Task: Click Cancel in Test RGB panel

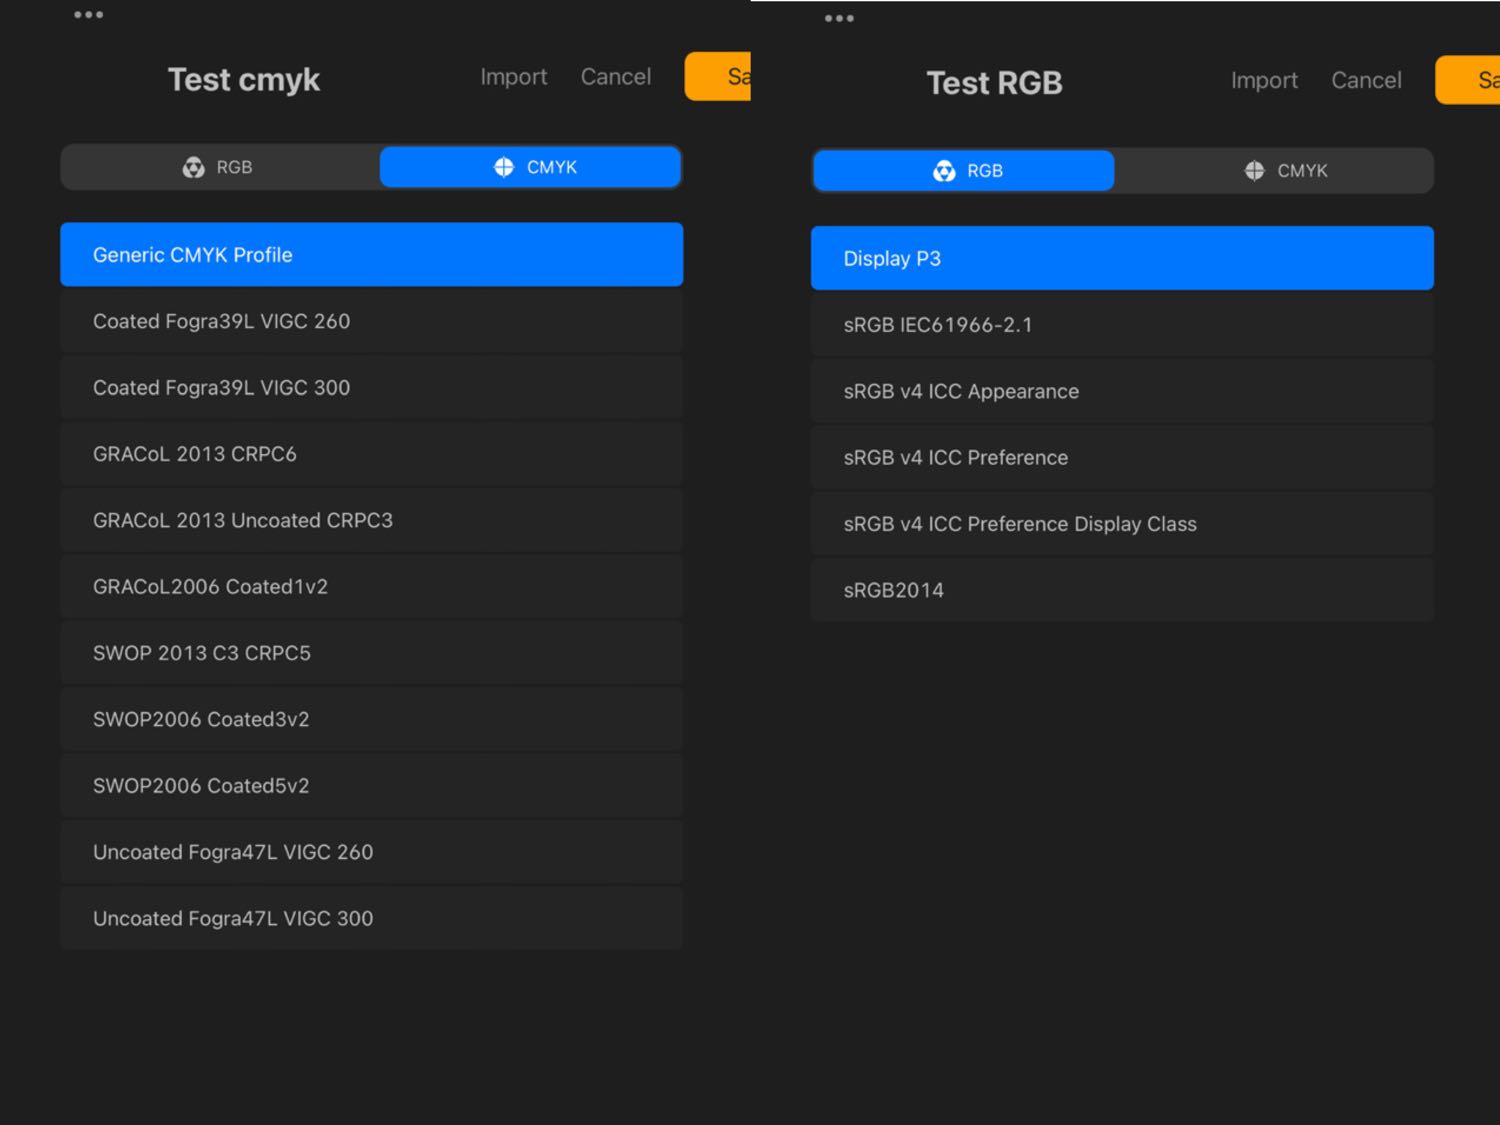Action: (x=1366, y=80)
